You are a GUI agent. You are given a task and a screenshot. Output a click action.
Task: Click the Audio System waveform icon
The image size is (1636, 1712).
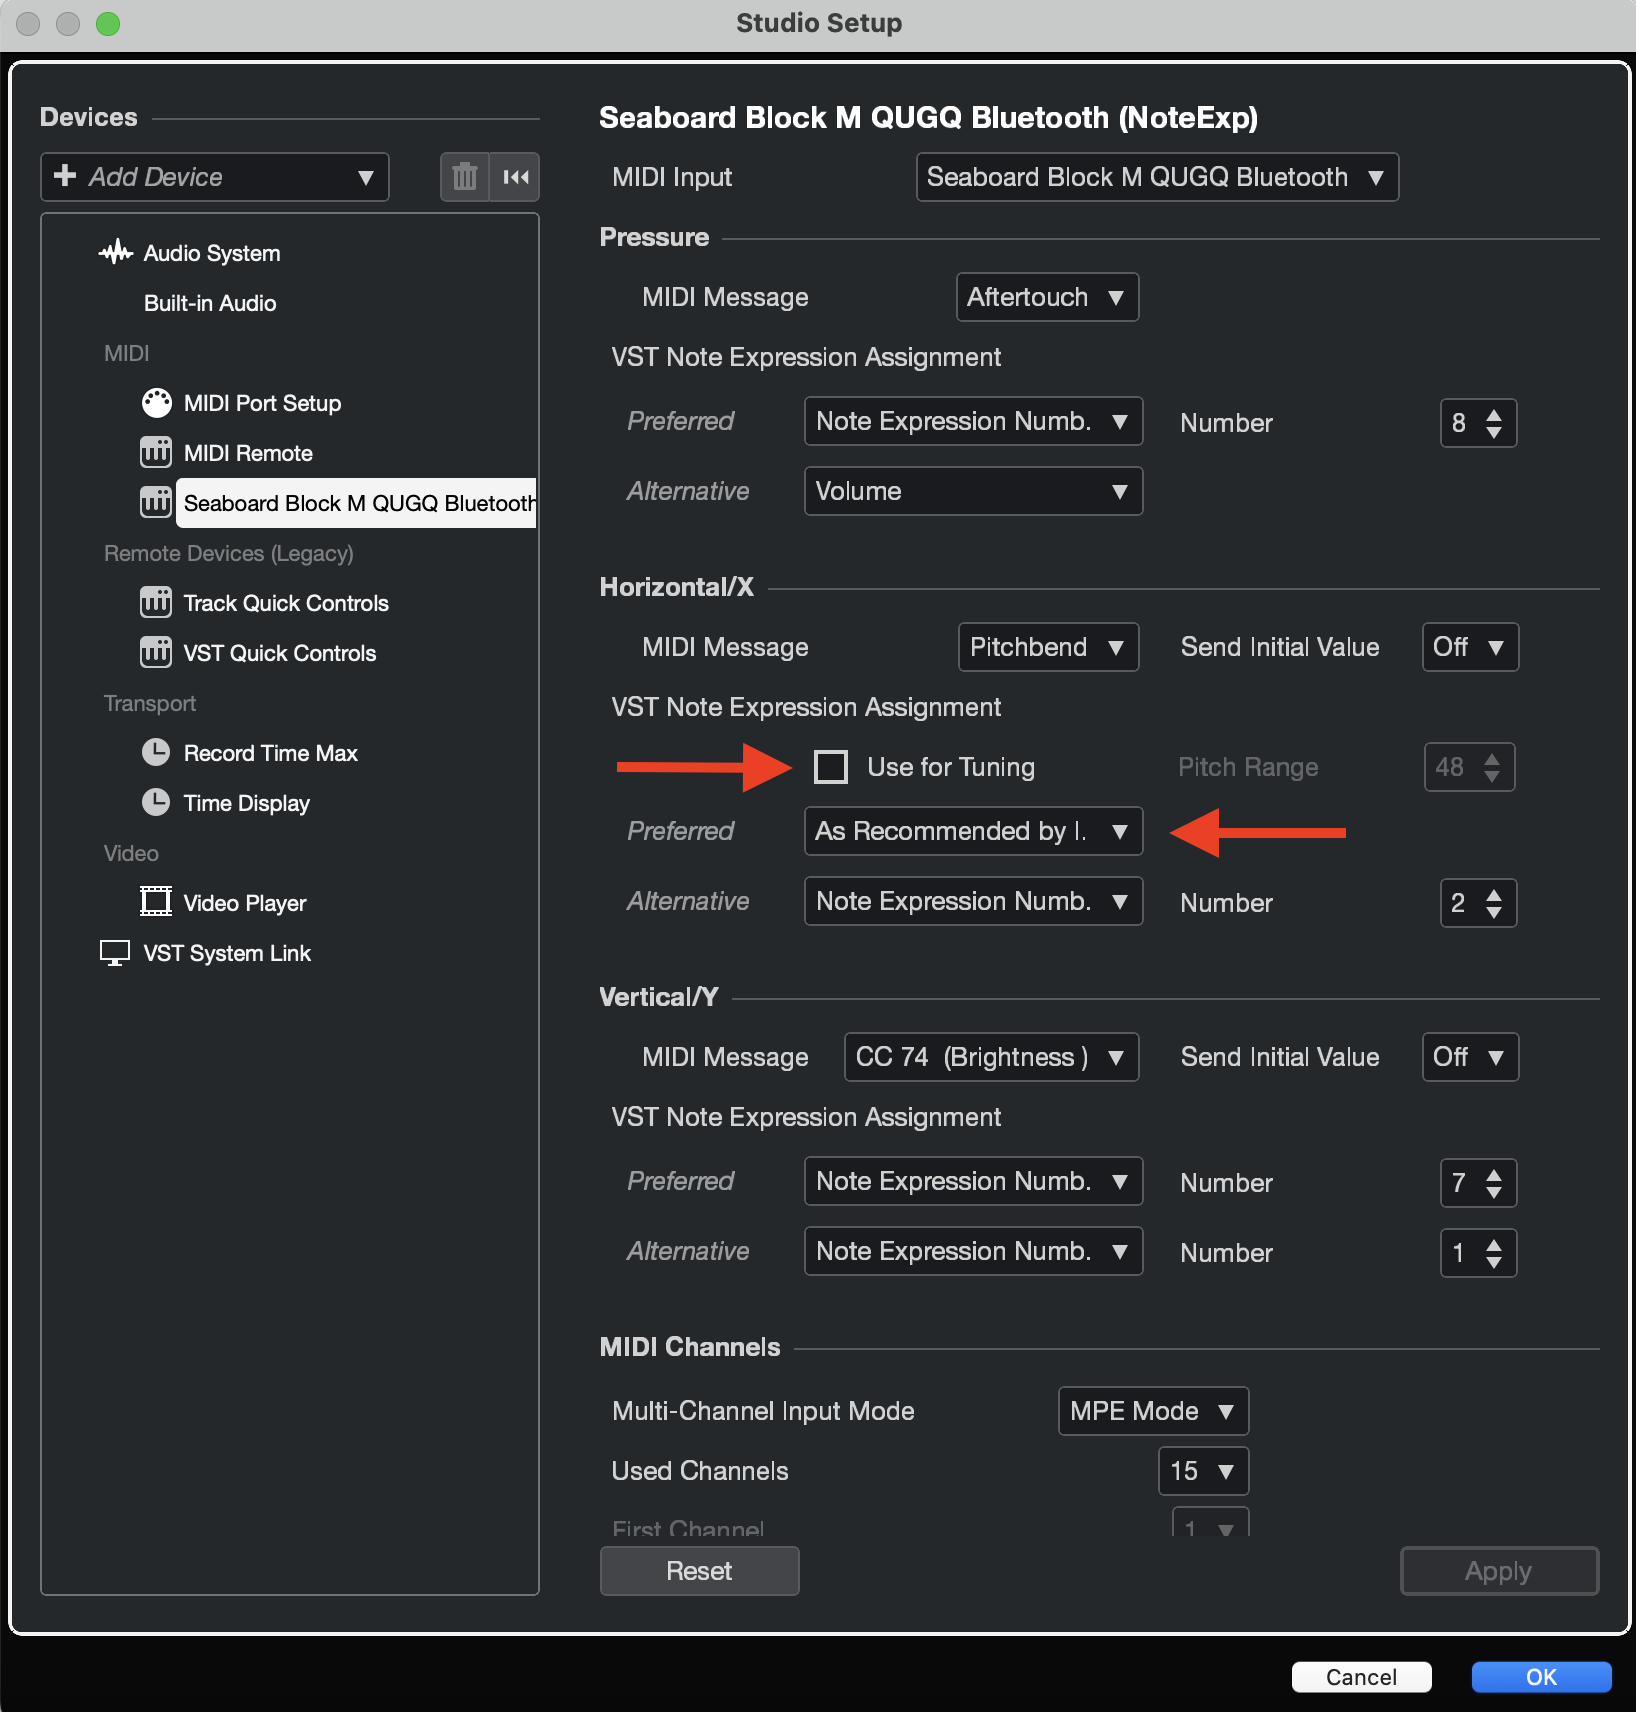(x=116, y=252)
